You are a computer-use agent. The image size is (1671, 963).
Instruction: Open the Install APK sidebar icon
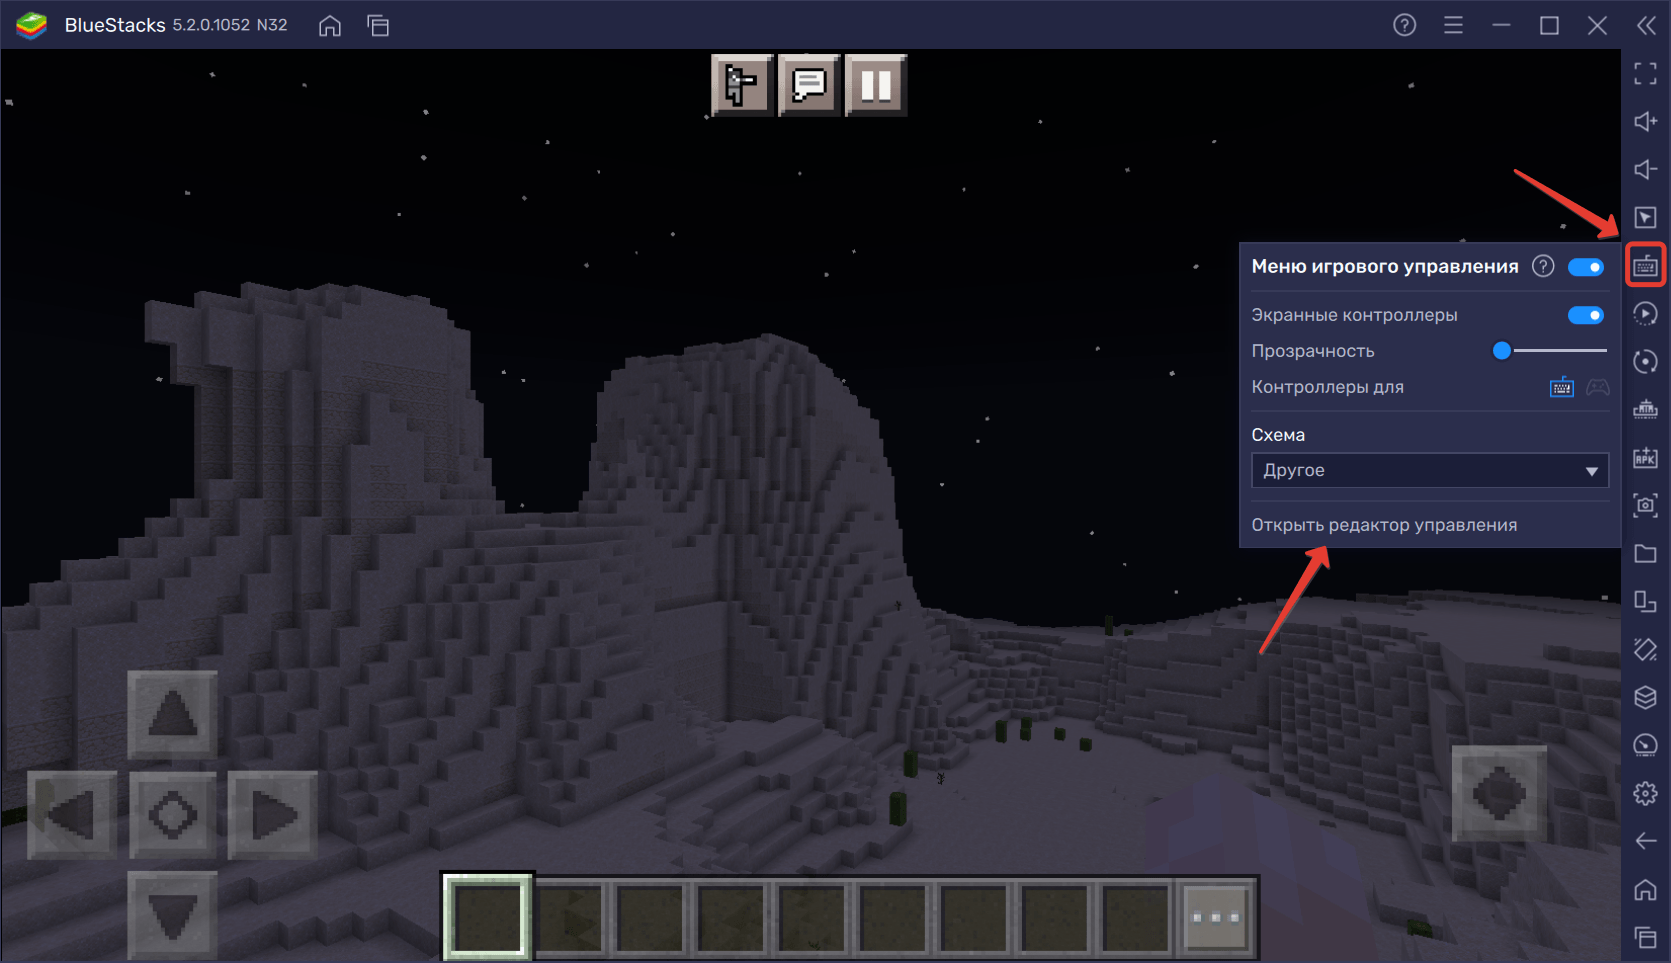tap(1645, 458)
